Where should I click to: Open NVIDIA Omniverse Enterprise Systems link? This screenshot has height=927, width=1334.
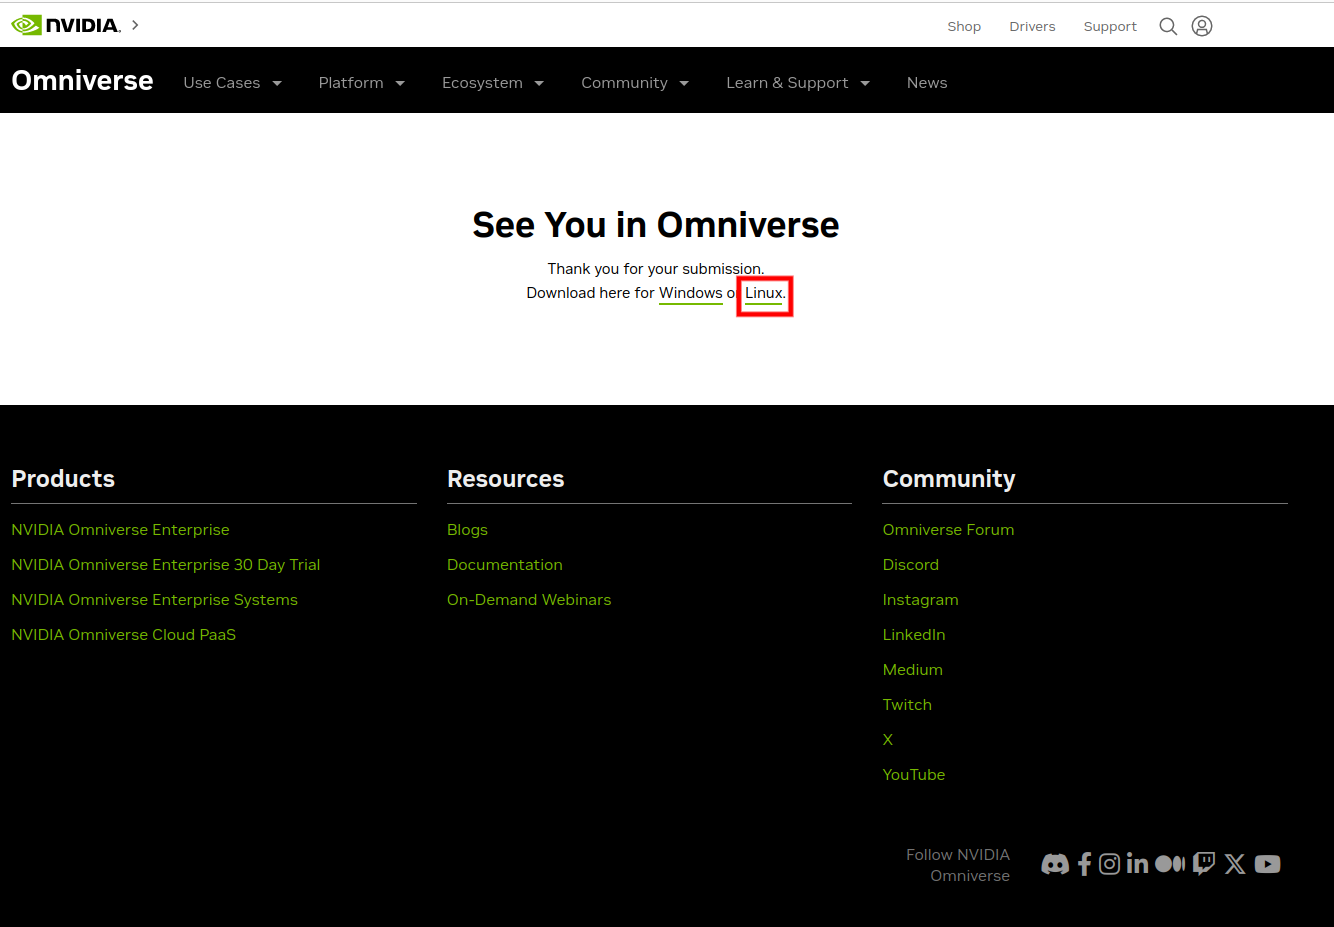point(154,600)
